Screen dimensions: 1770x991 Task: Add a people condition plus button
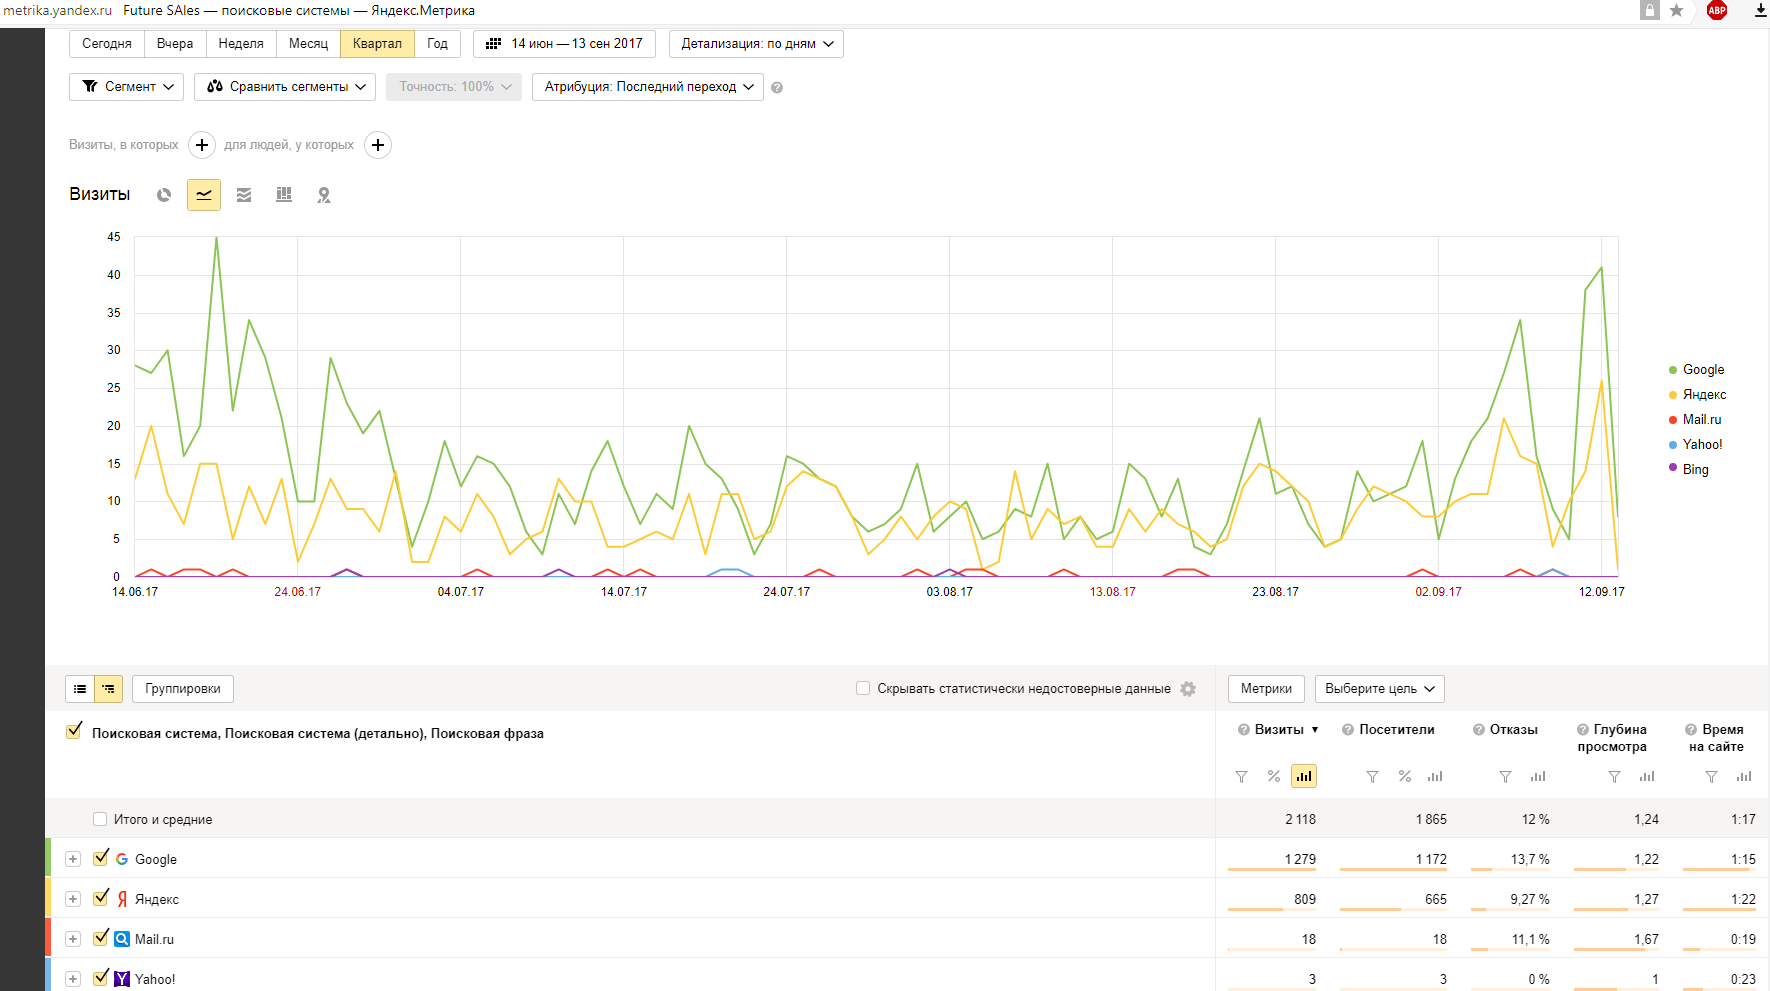(378, 145)
